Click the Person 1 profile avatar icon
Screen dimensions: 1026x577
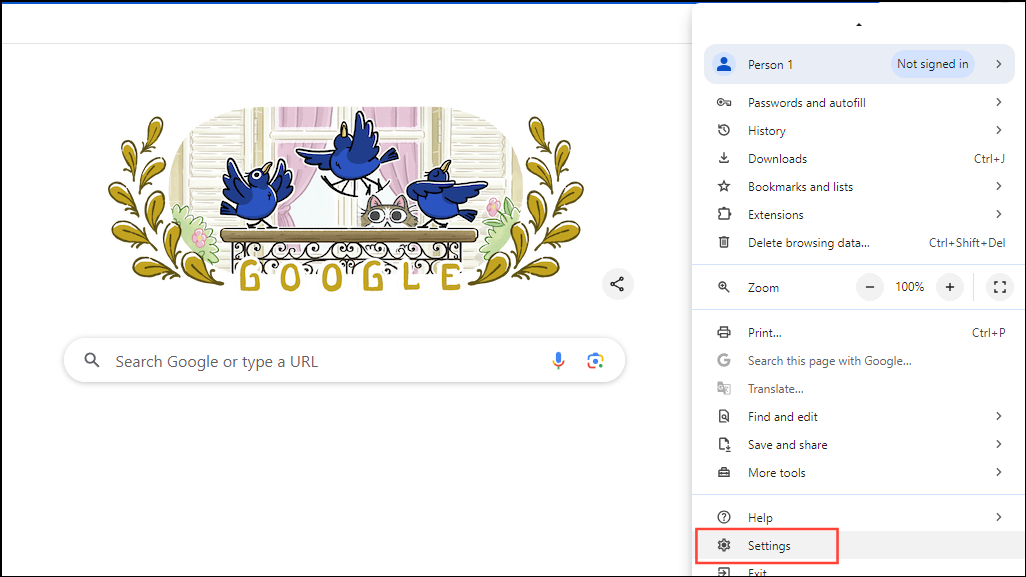723,64
